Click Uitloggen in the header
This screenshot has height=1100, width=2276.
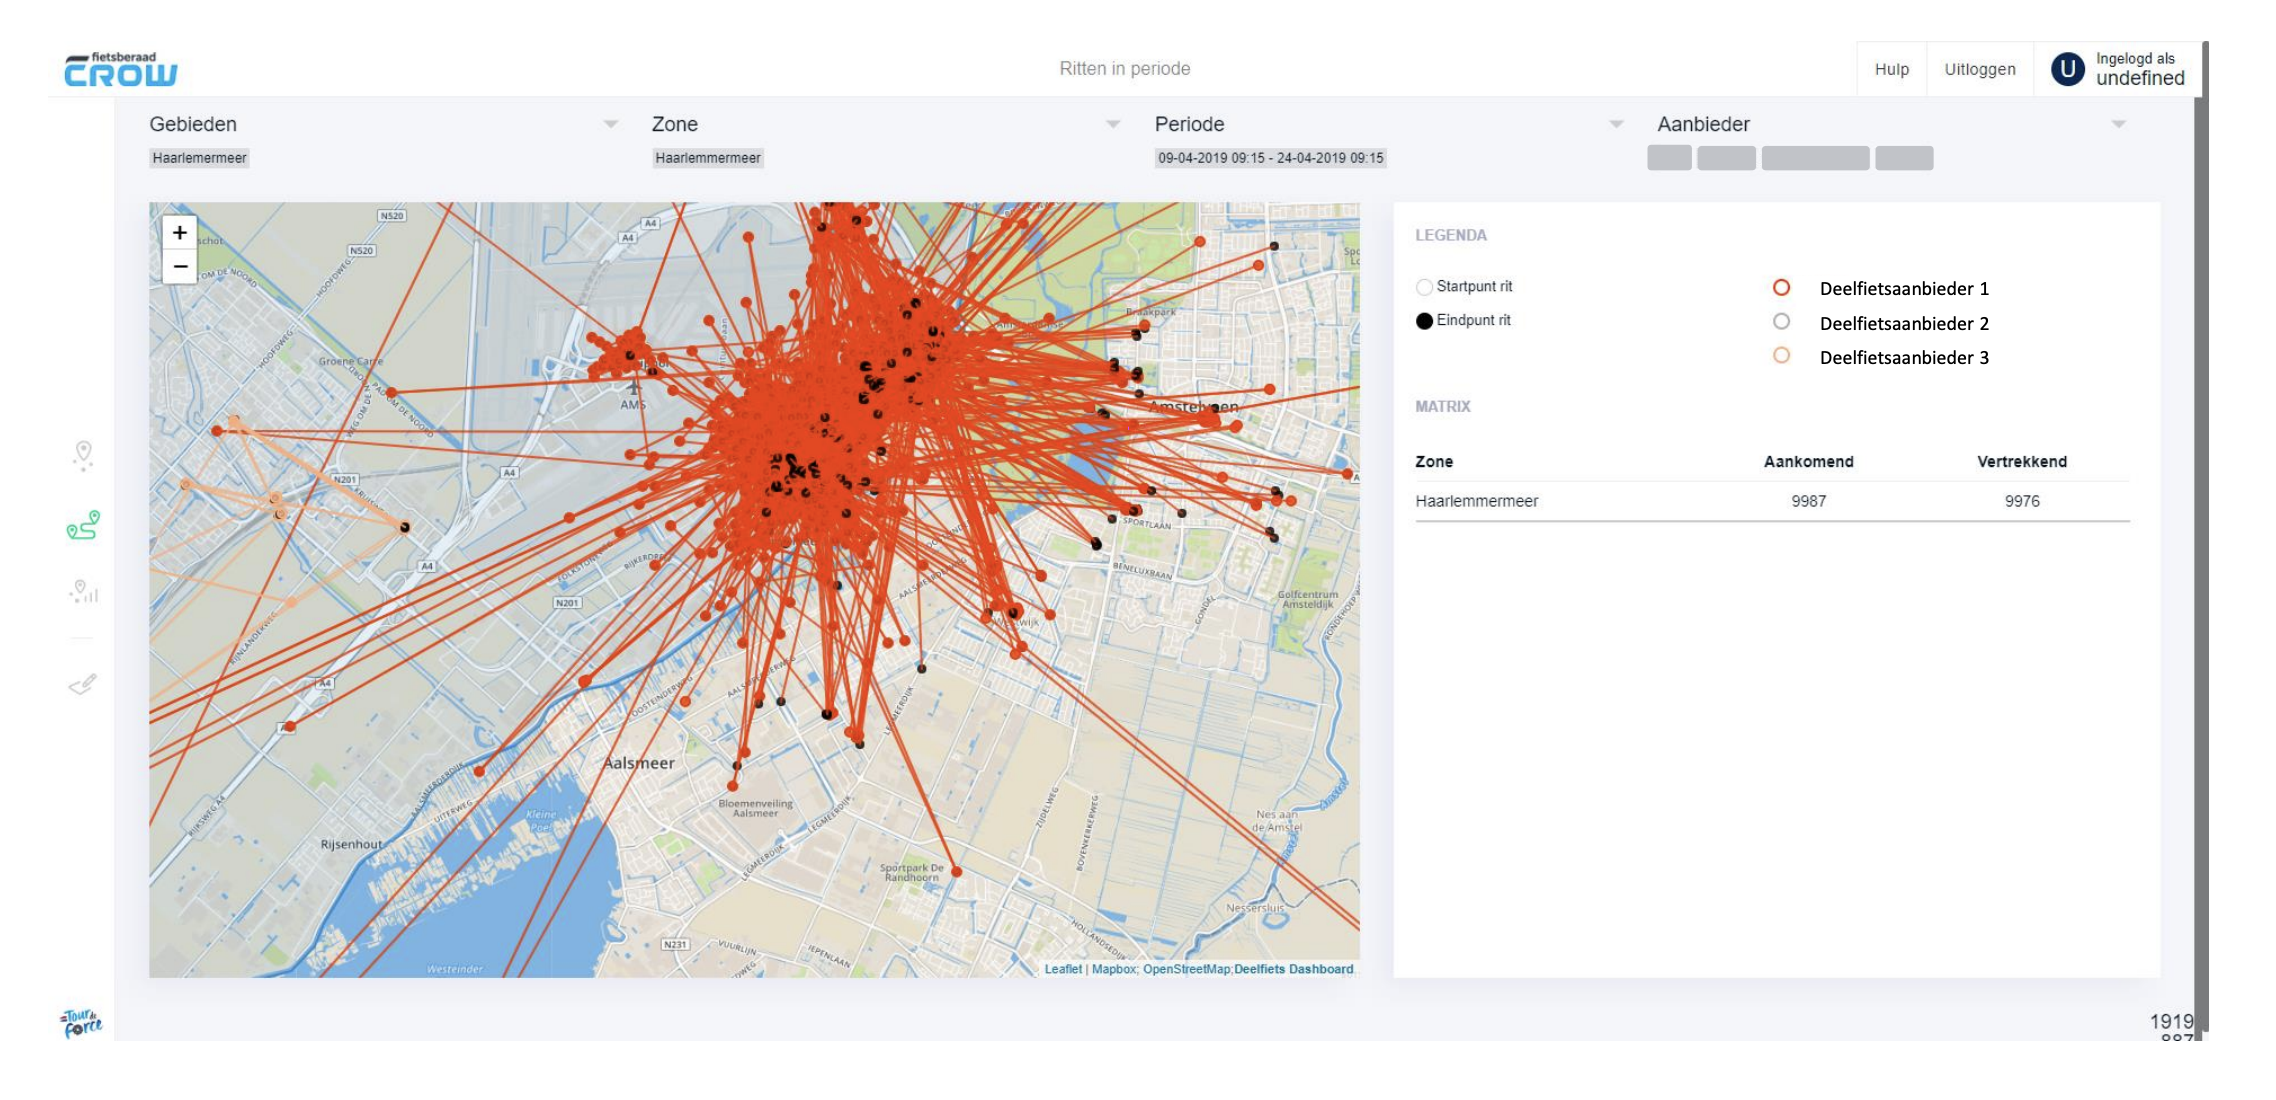click(x=1979, y=69)
